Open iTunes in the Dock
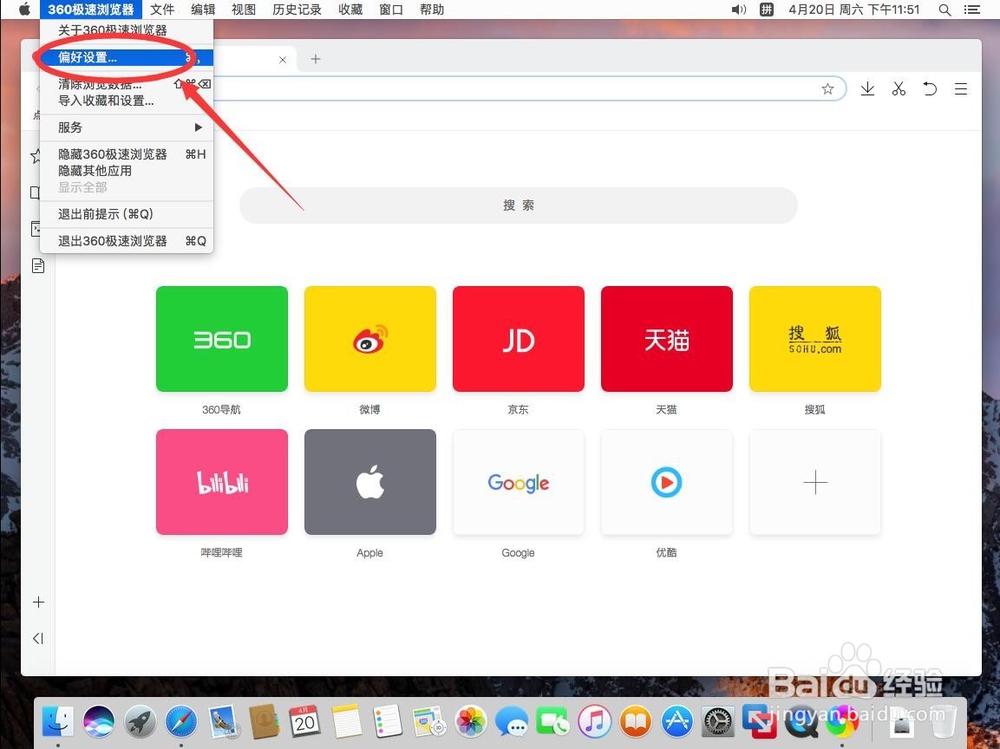The height and width of the screenshot is (749, 1000). tap(594, 722)
